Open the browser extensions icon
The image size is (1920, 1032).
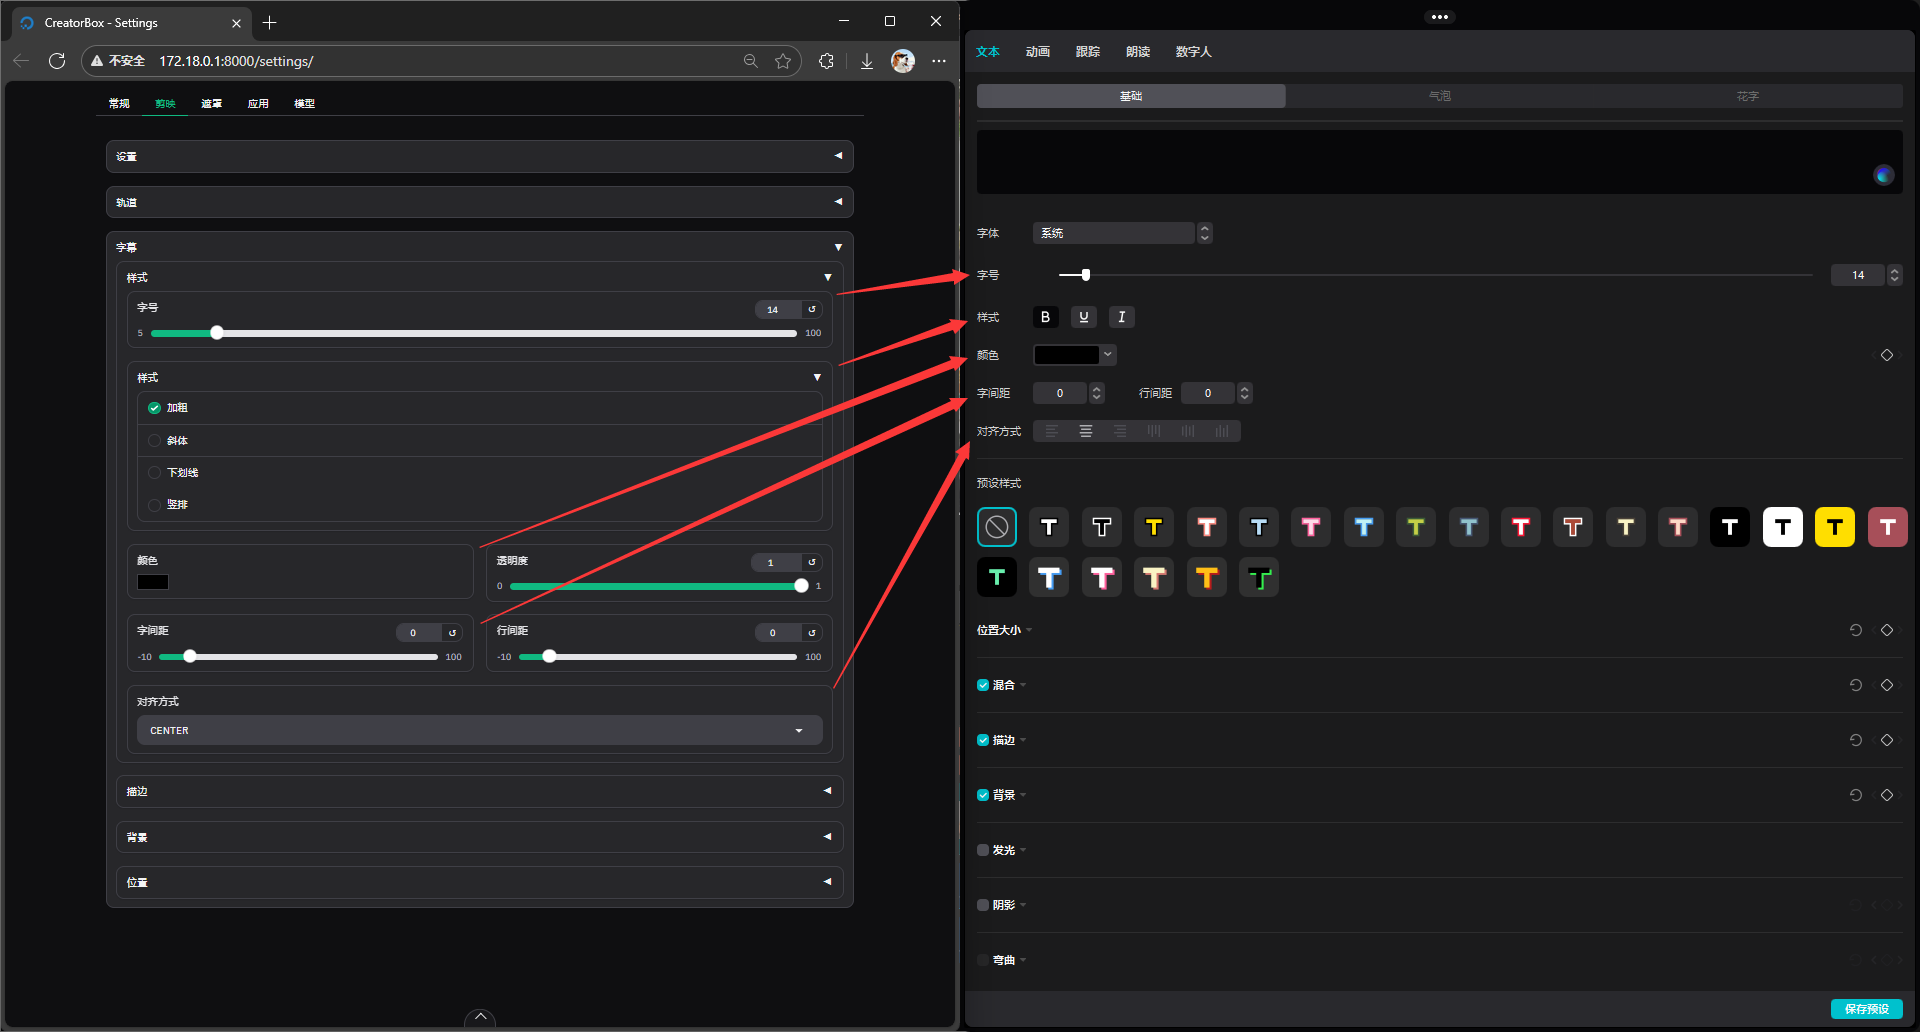coord(826,61)
